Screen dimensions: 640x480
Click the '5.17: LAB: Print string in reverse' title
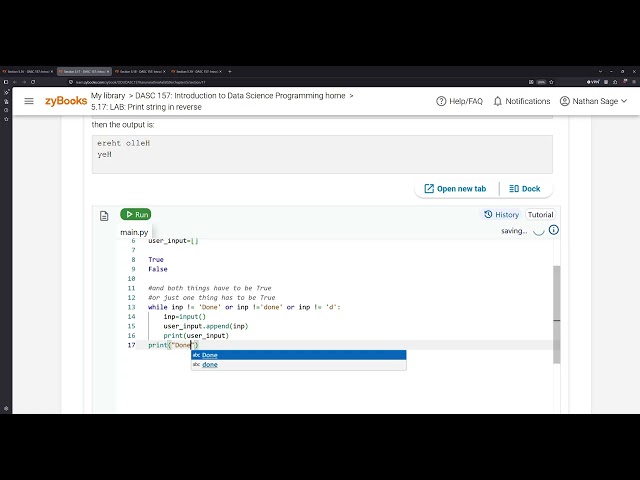tap(146, 107)
